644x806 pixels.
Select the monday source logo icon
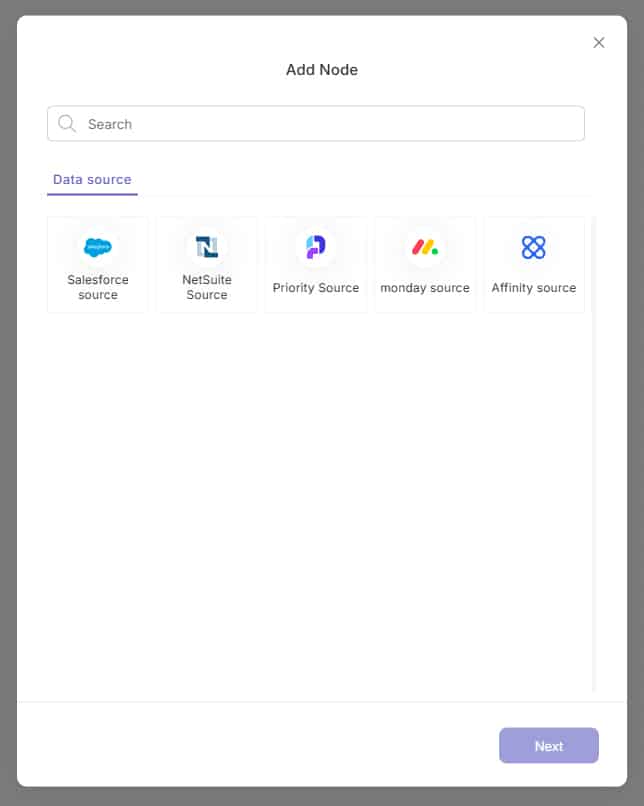click(425, 247)
